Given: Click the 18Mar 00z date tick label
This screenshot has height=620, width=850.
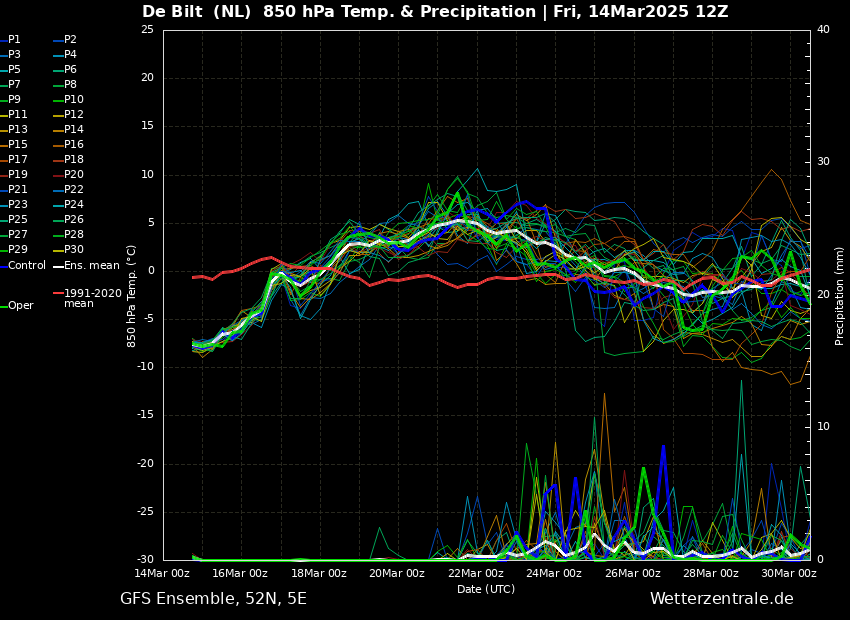Looking at the screenshot, I should point(318,573).
